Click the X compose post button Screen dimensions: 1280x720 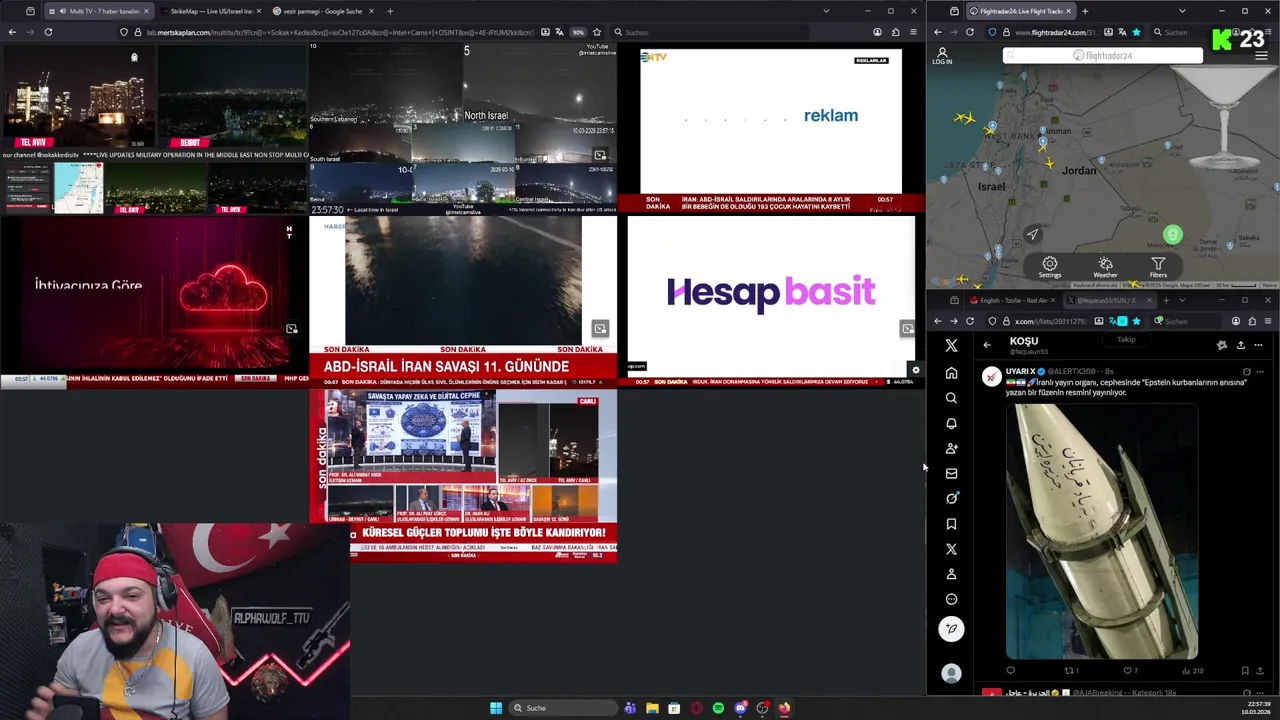coord(951,628)
